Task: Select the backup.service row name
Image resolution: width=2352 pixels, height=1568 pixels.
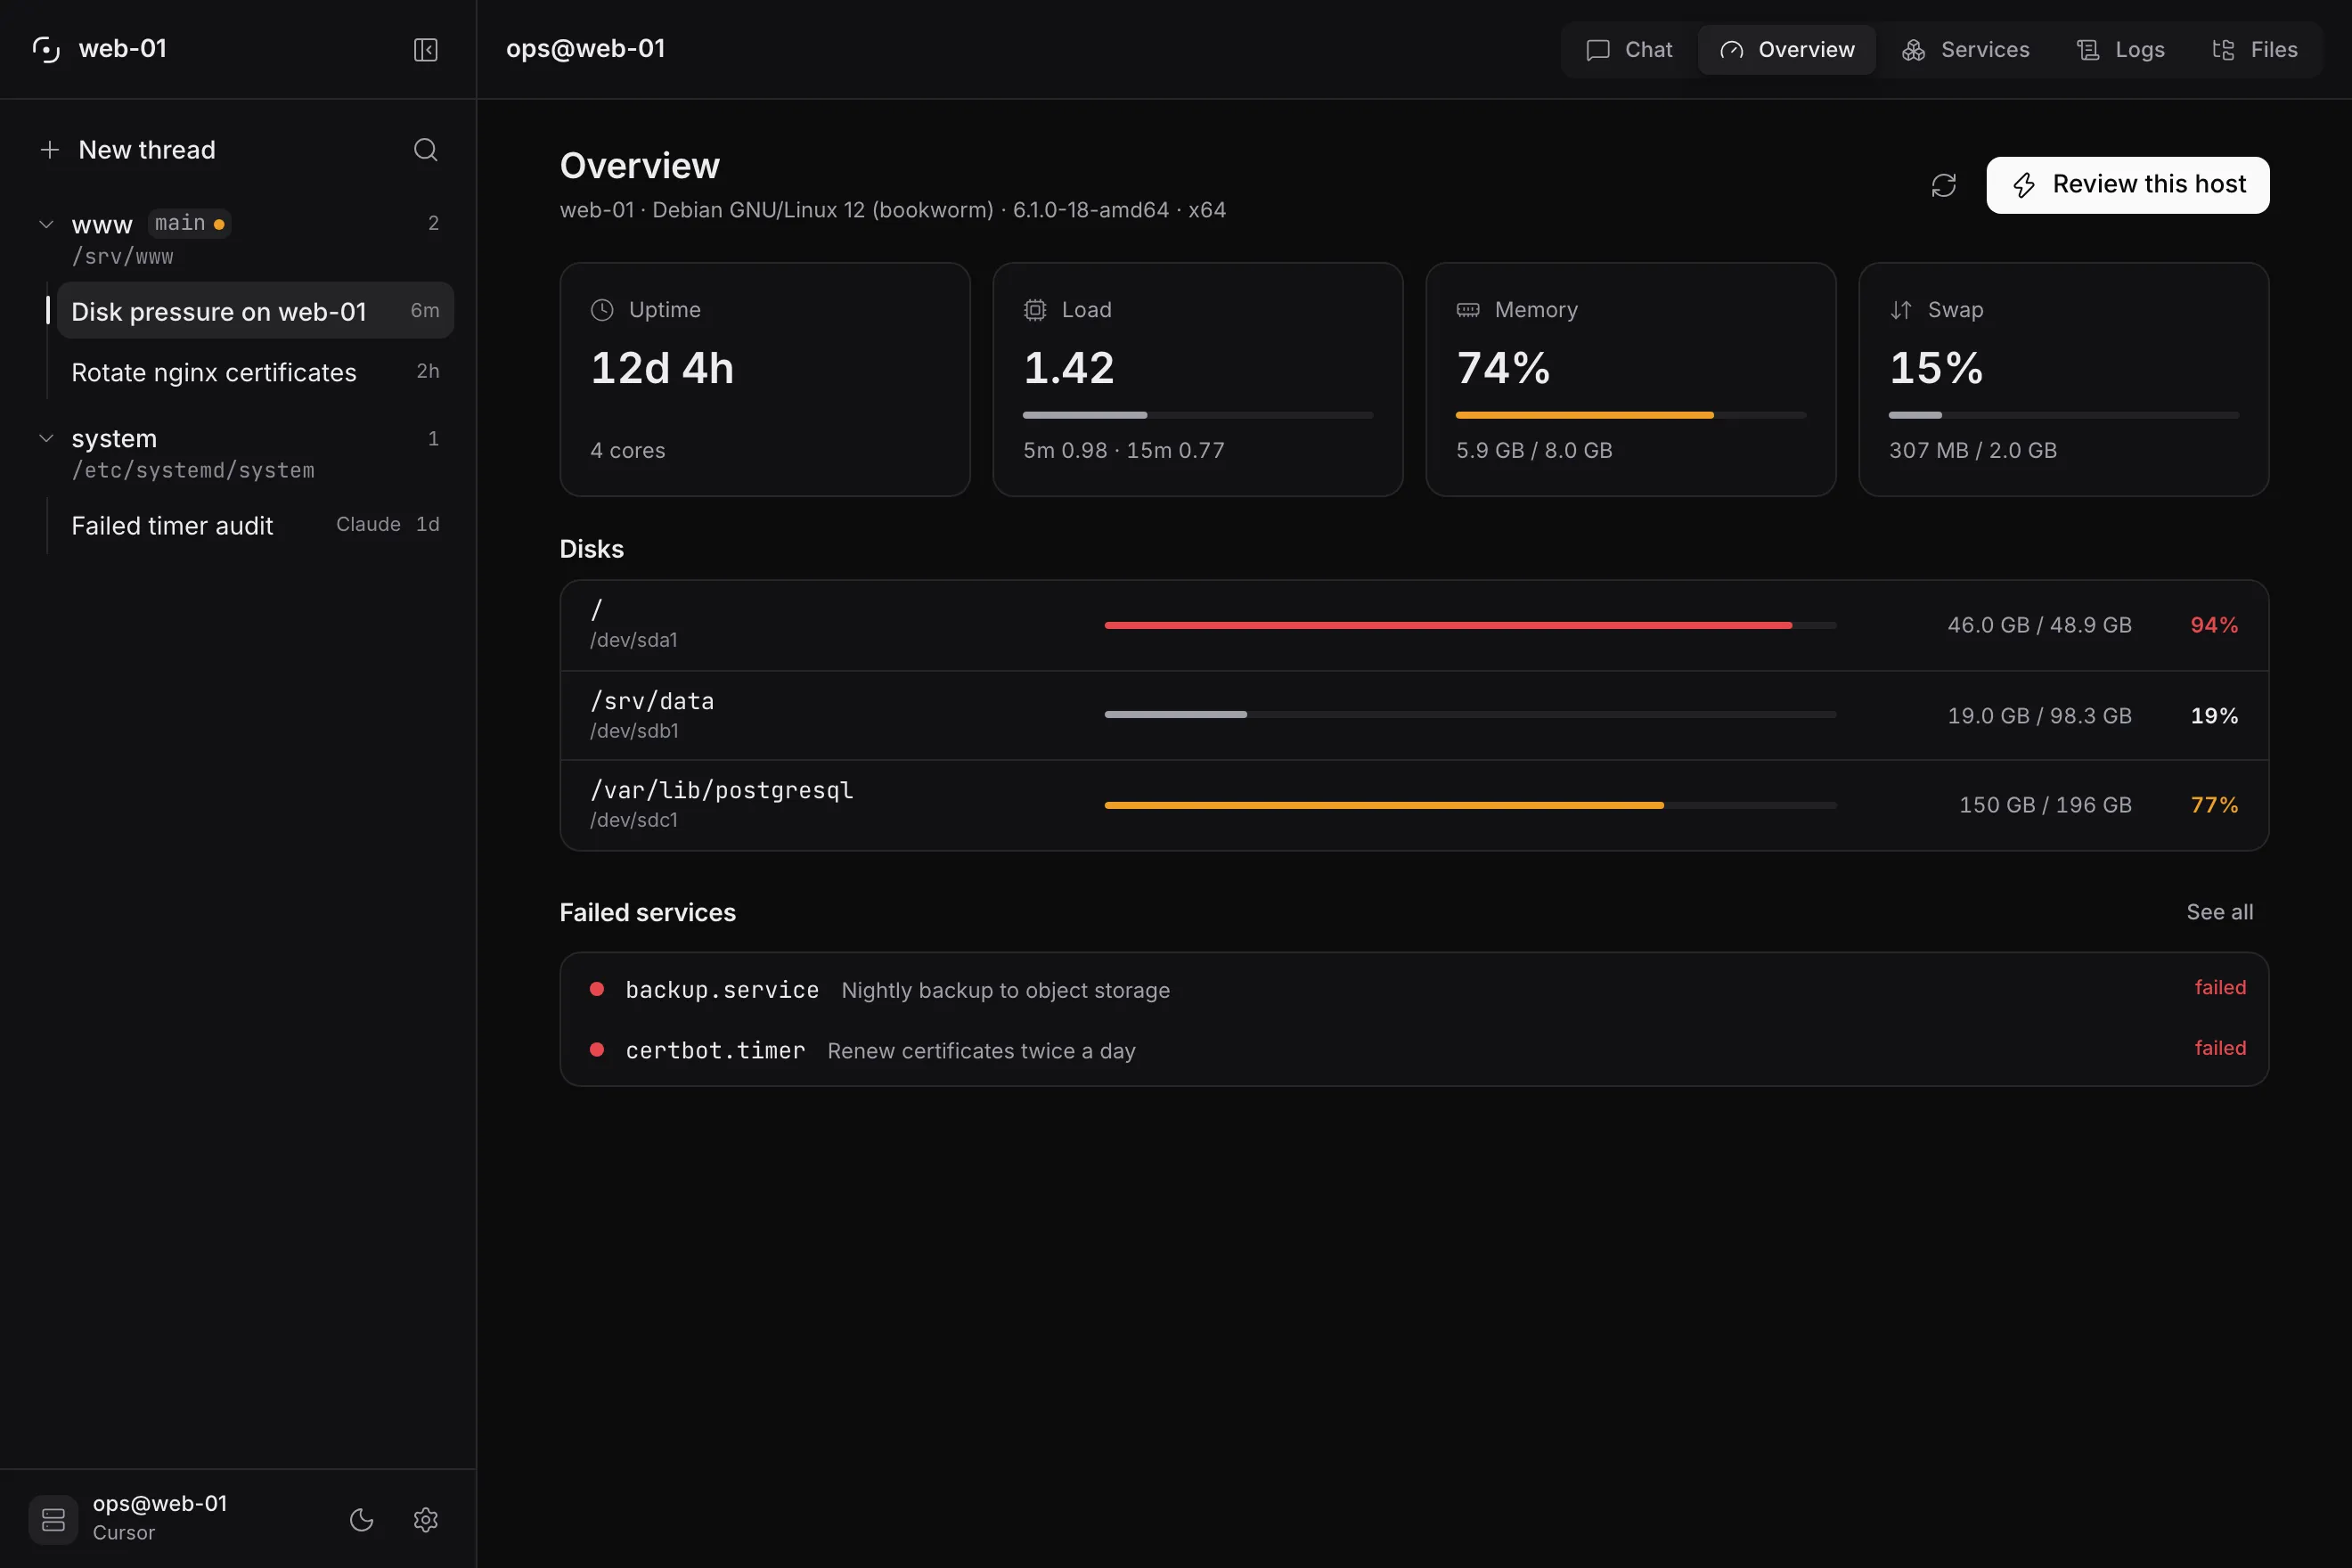Action: [722, 990]
